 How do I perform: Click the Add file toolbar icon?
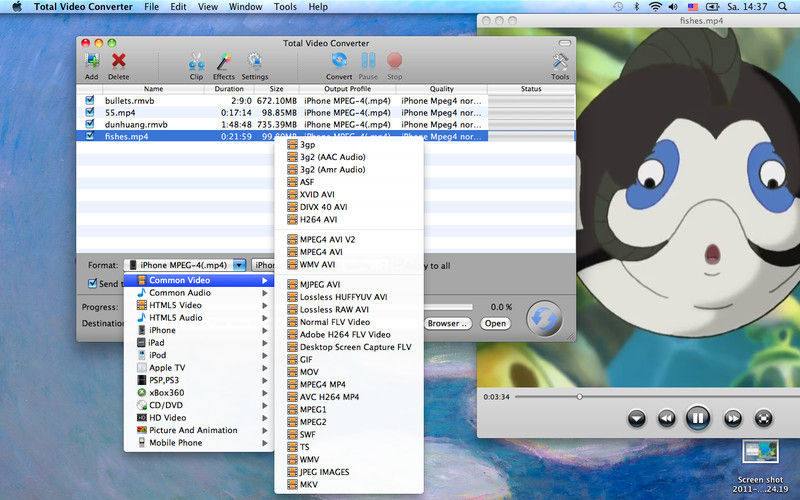tap(92, 62)
